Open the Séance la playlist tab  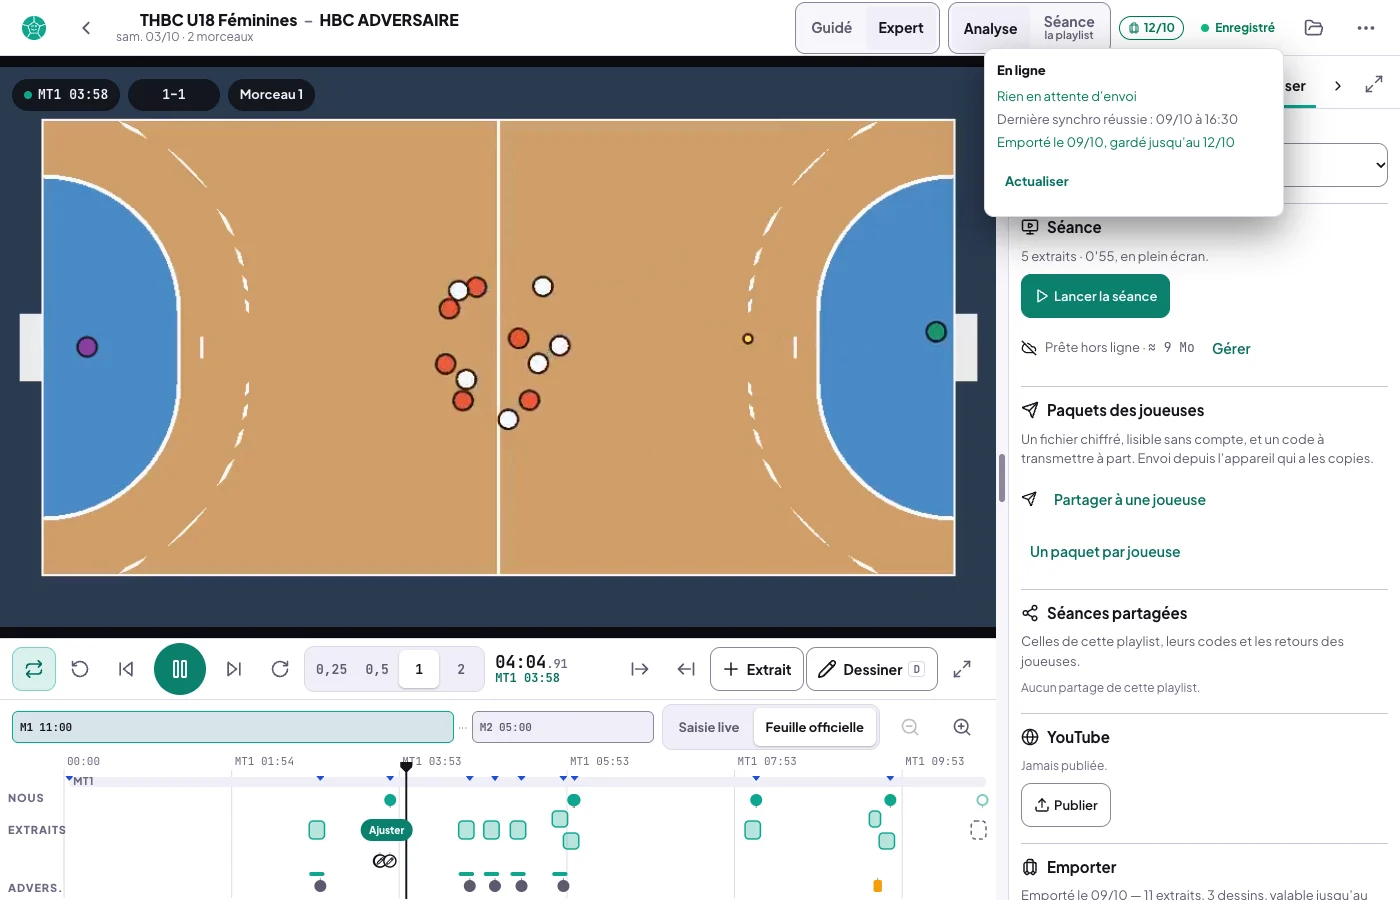tap(1069, 28)
